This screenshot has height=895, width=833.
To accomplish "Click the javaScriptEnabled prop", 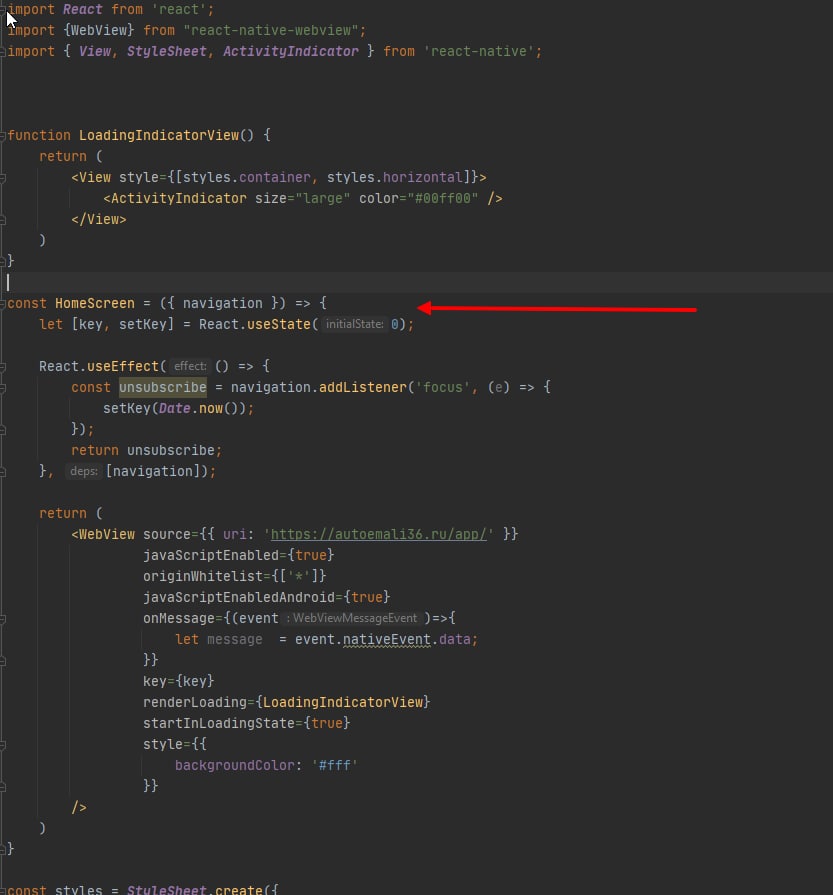I will click(x=211, y=555).
